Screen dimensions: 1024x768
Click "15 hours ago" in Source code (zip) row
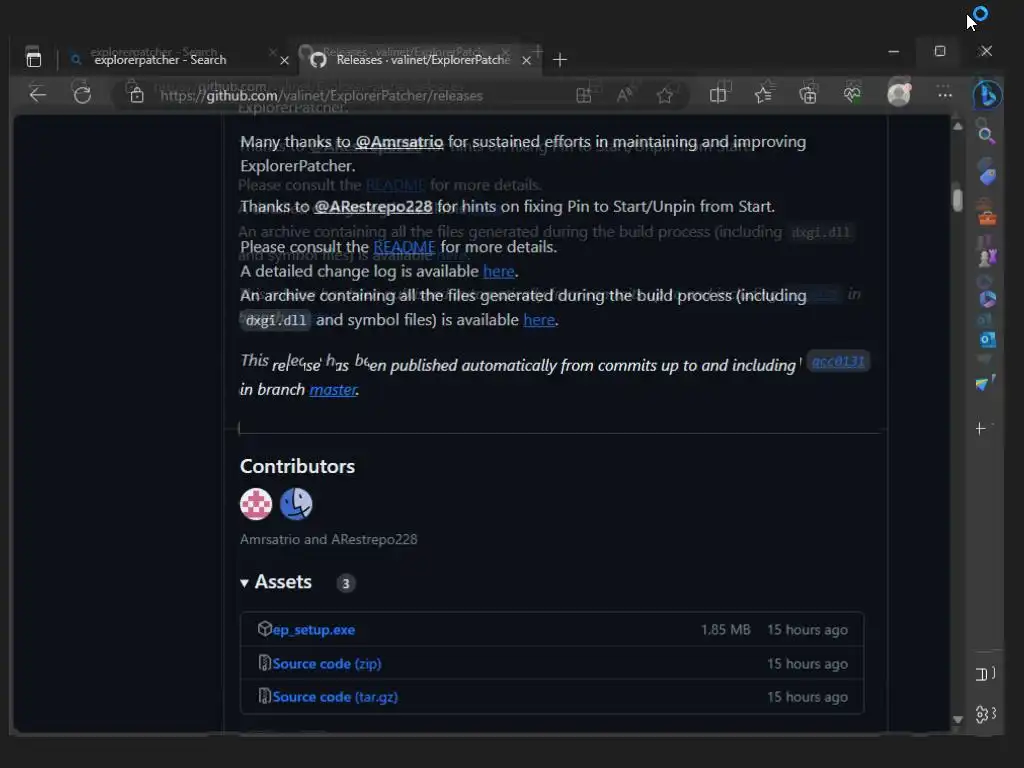pyautogui.click(x=807, y=664)
